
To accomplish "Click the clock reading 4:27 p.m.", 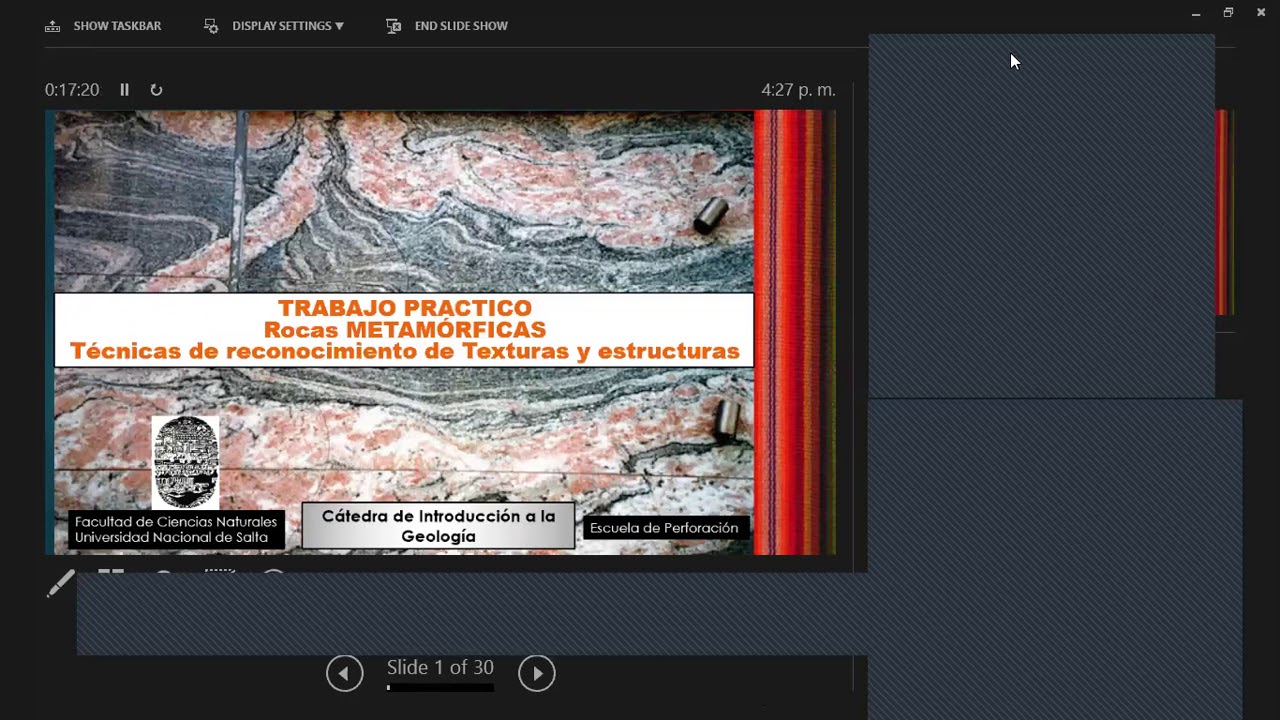I will (798, 90).
